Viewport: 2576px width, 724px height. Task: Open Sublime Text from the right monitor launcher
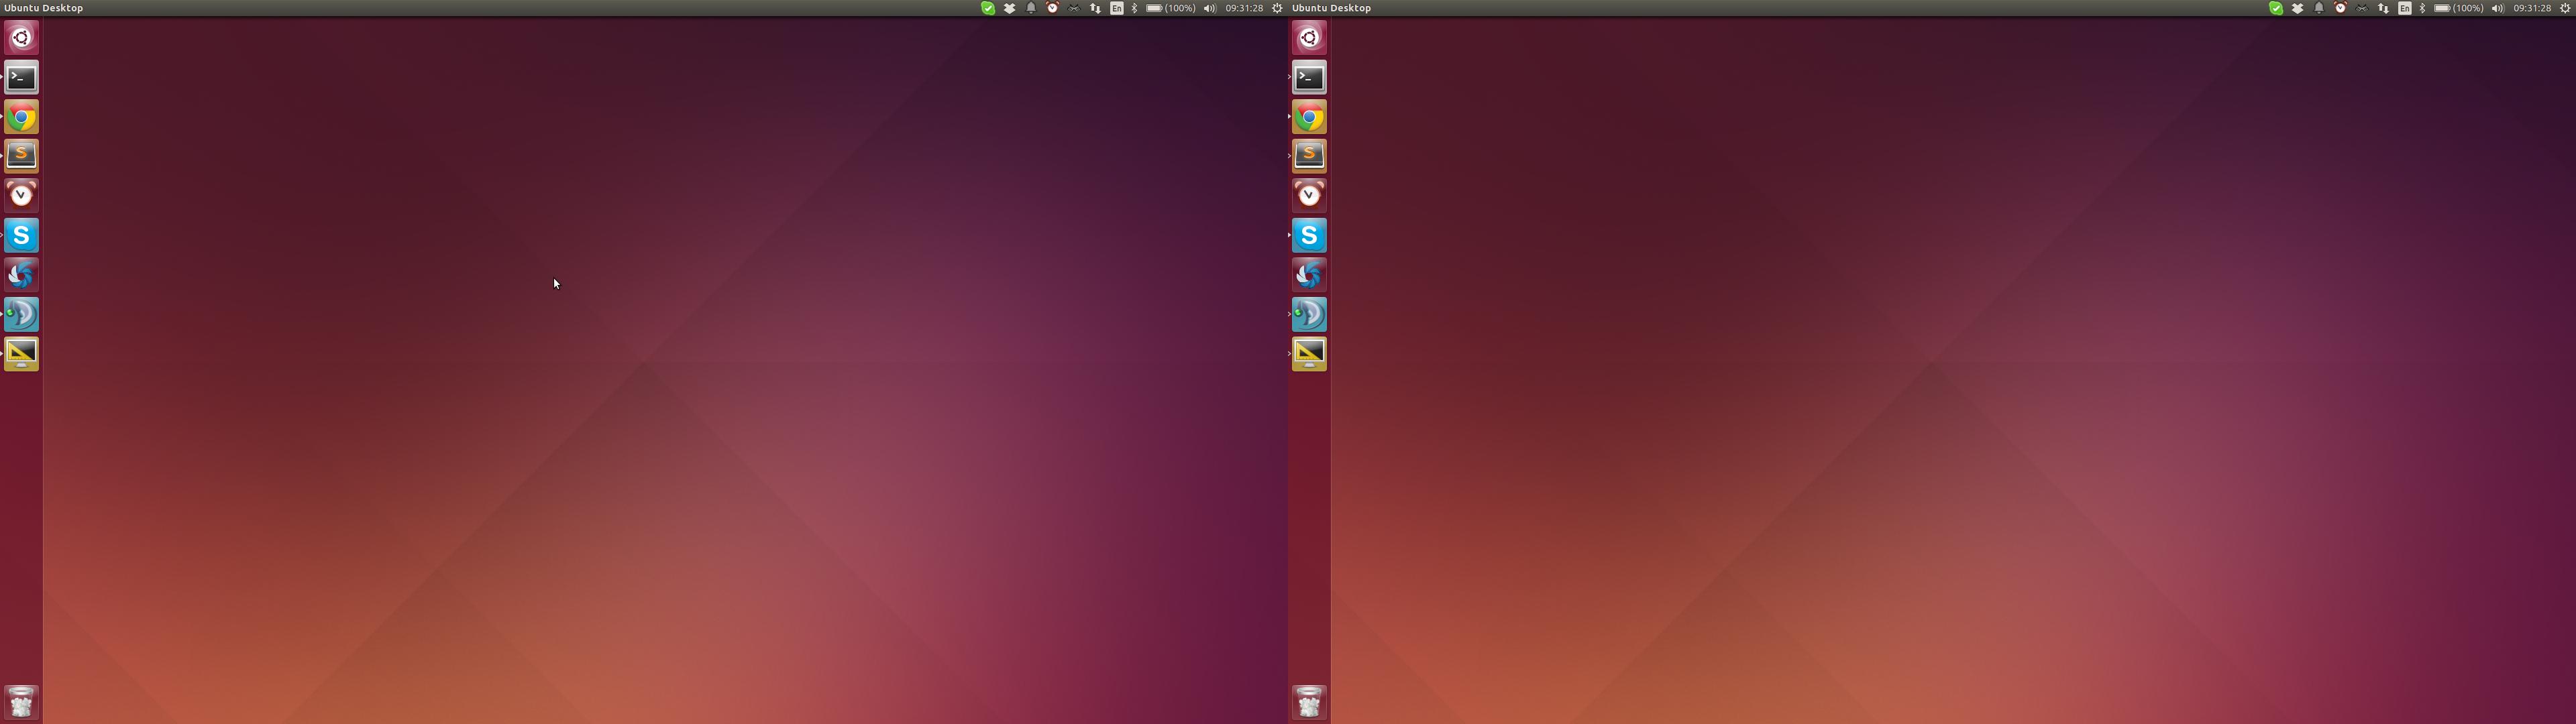(1309, 156)
